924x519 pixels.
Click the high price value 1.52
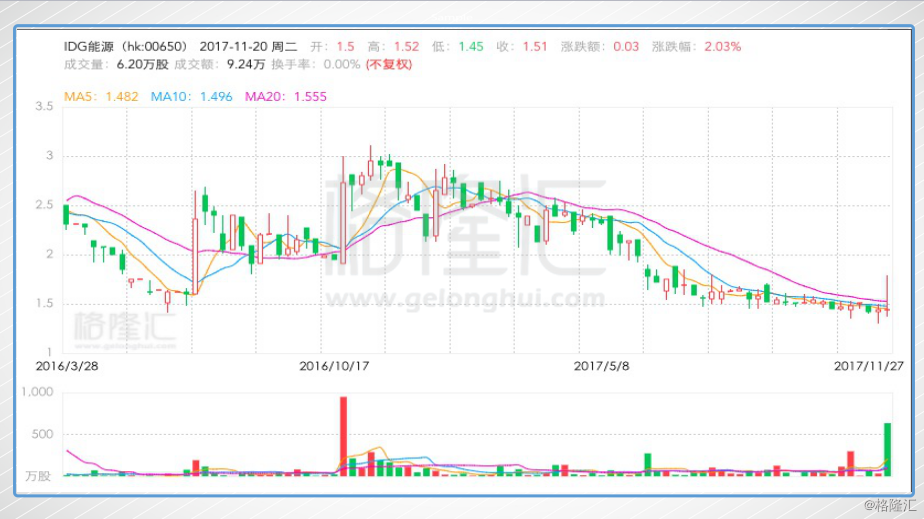[407, 47]
